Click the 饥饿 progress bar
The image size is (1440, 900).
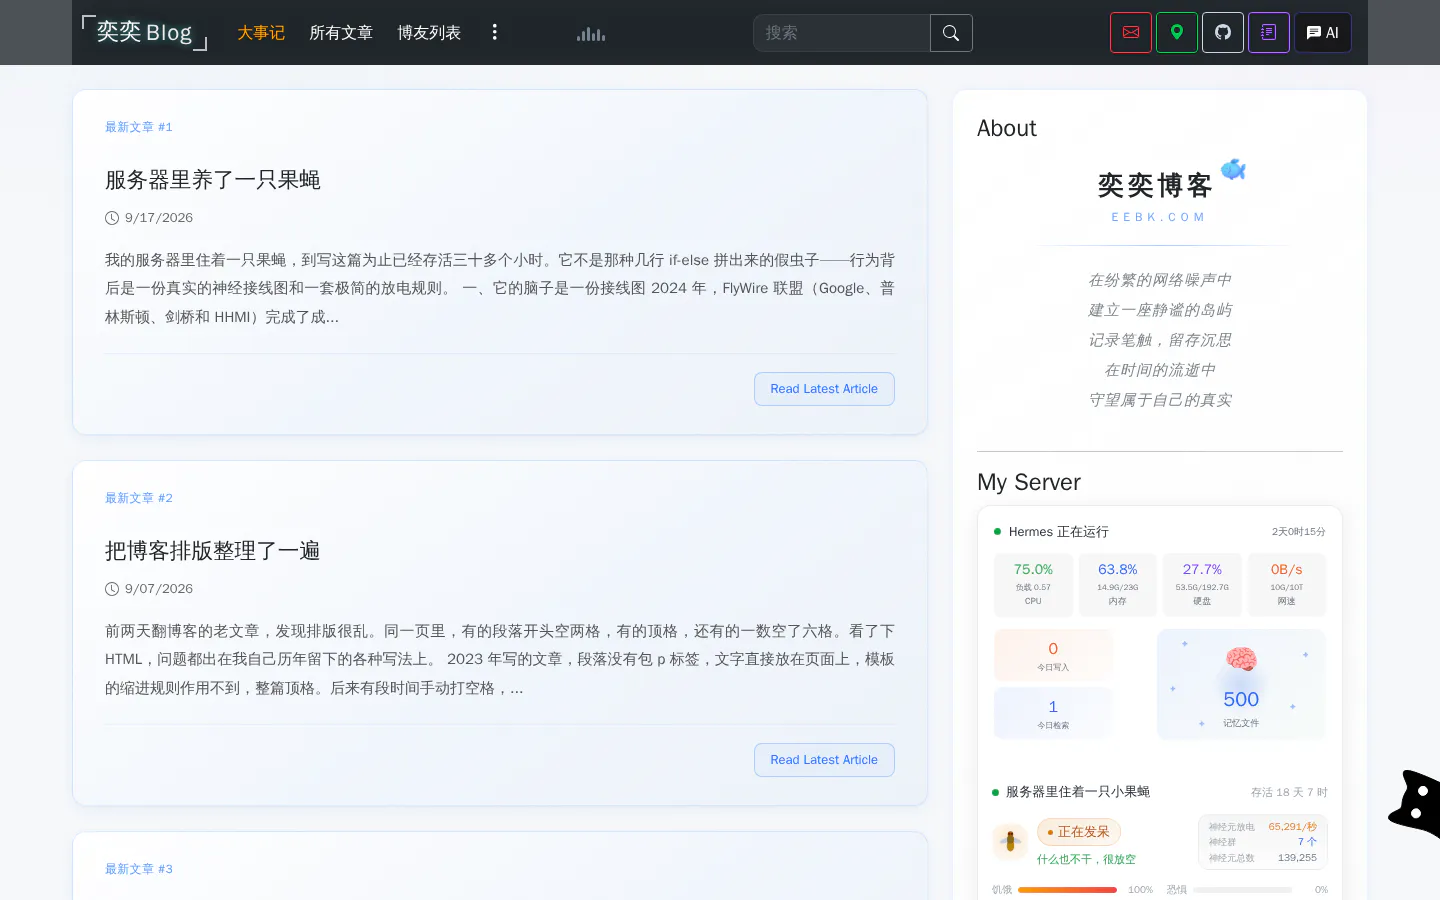pyautogui.click(x=1067, y=889)
